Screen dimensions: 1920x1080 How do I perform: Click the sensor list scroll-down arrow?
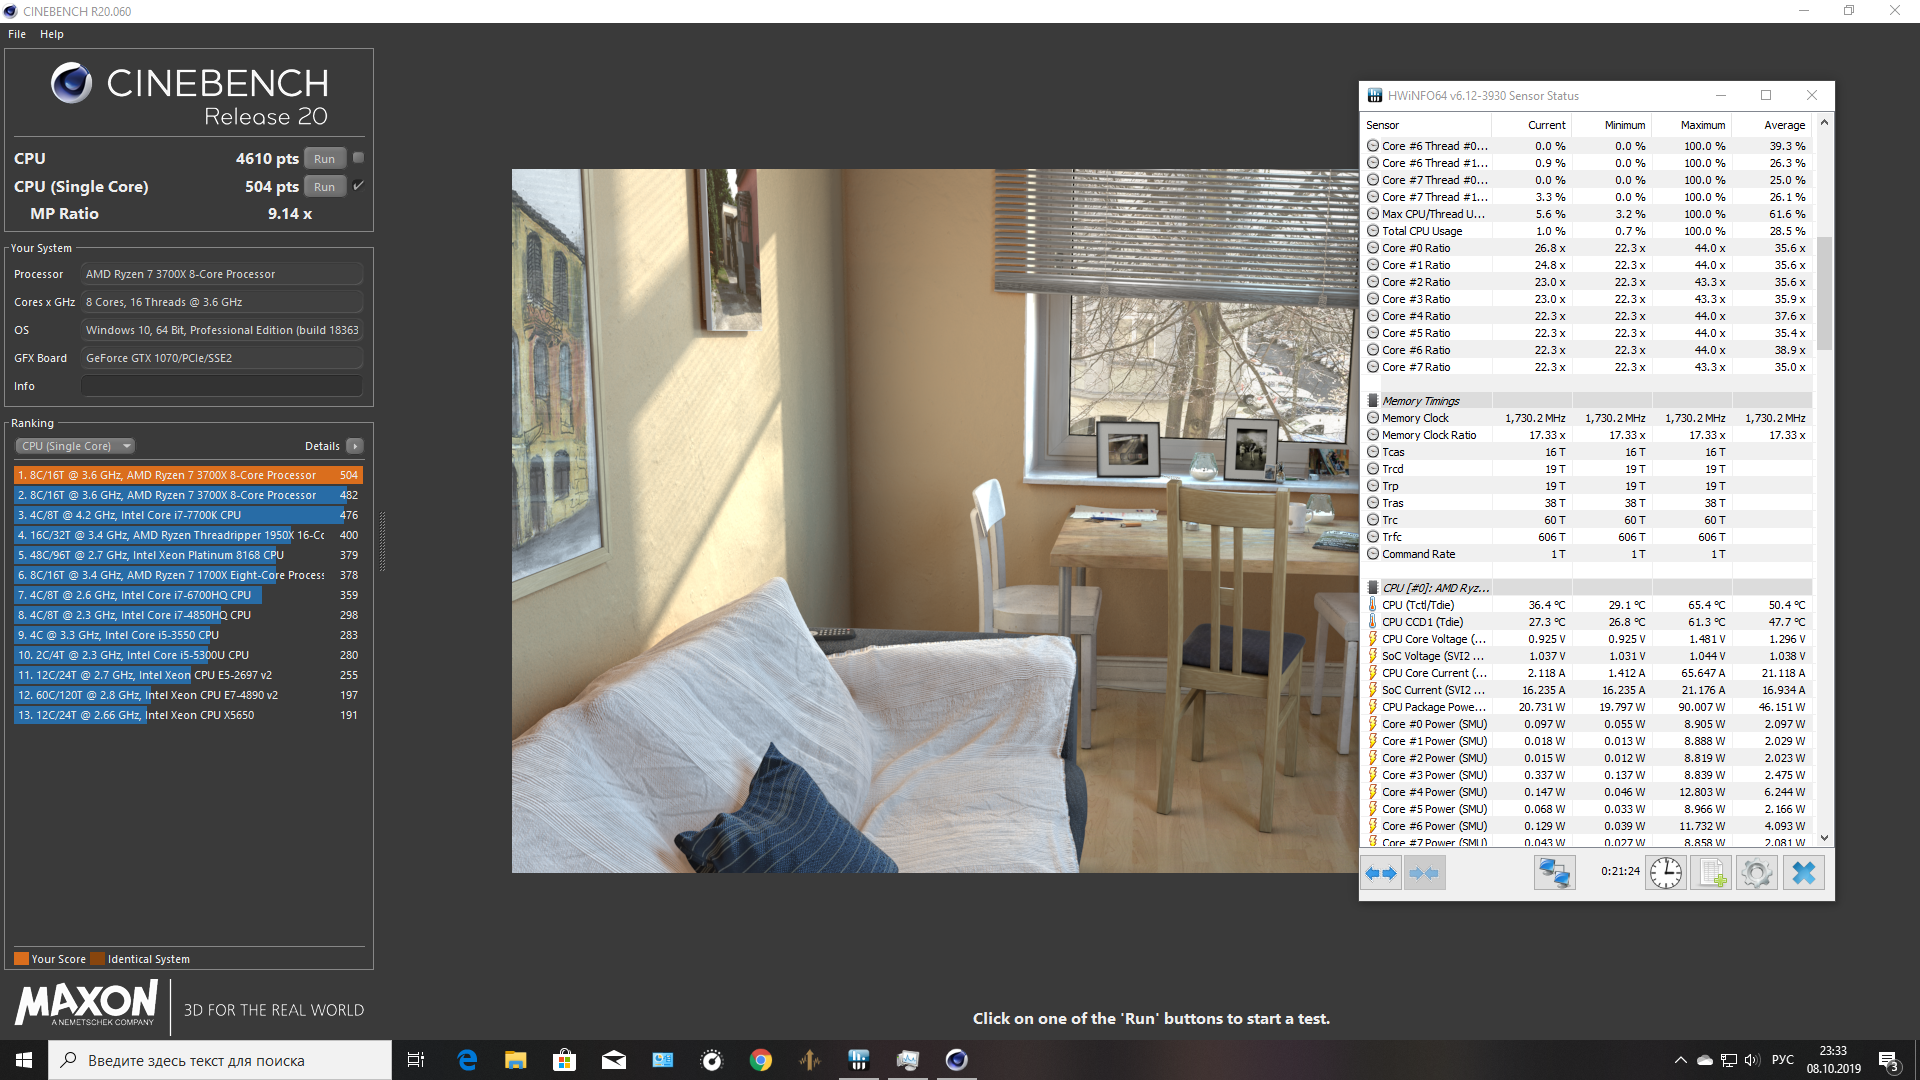tap(1825, 838)
